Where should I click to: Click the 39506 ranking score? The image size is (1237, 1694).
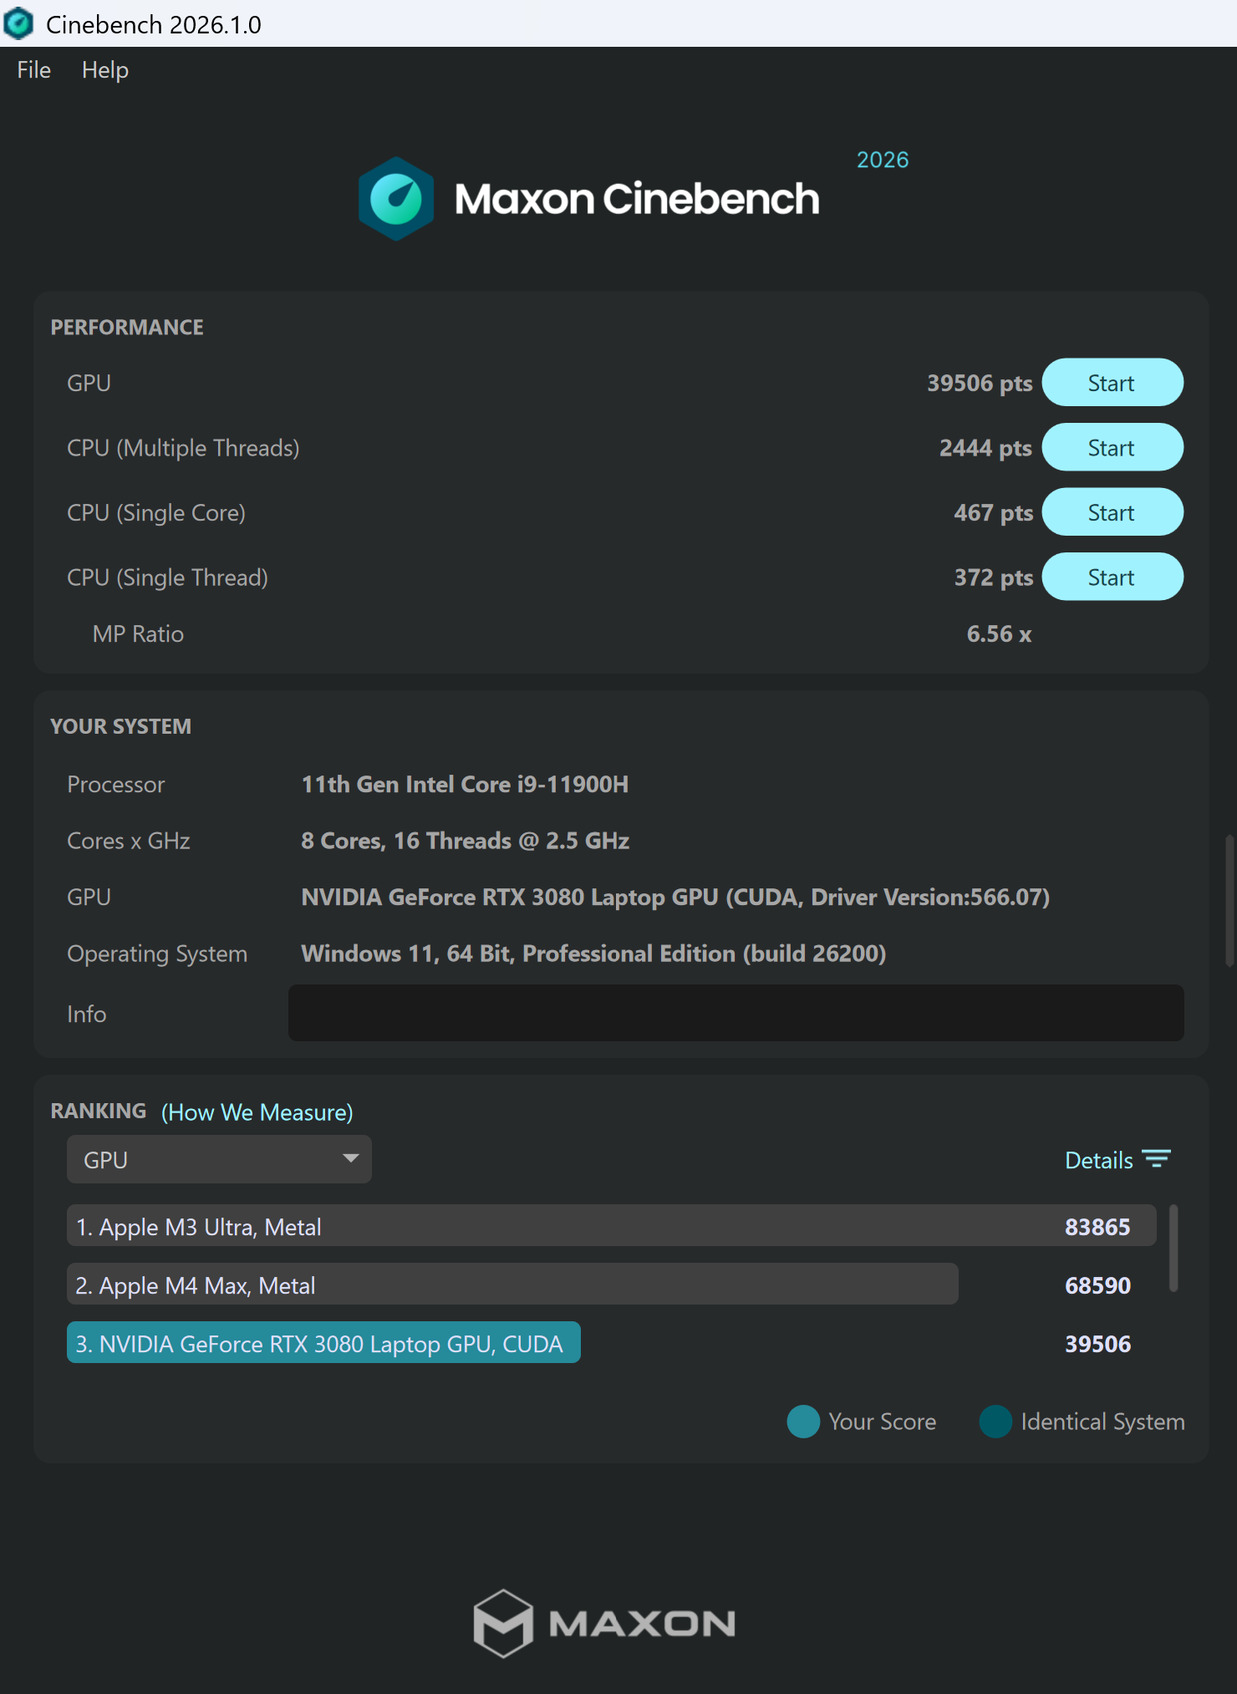(1097, 1344)
